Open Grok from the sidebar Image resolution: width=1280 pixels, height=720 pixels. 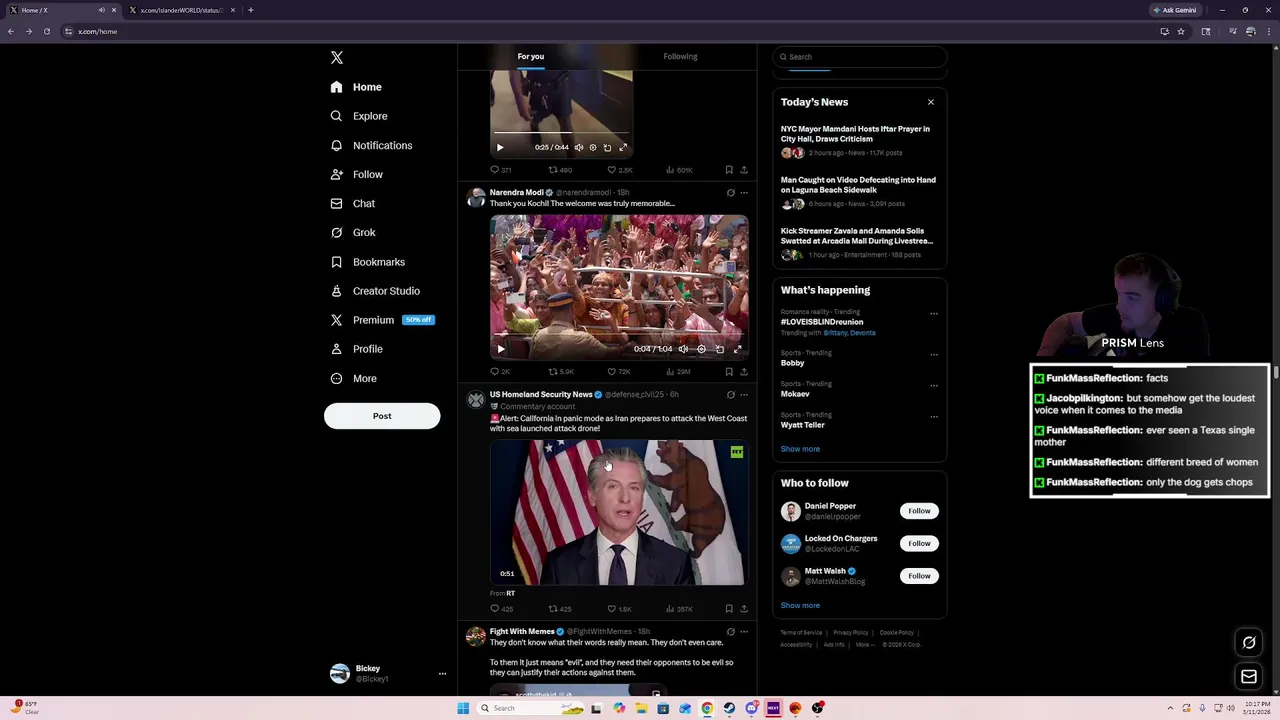[x=353, y=232]
